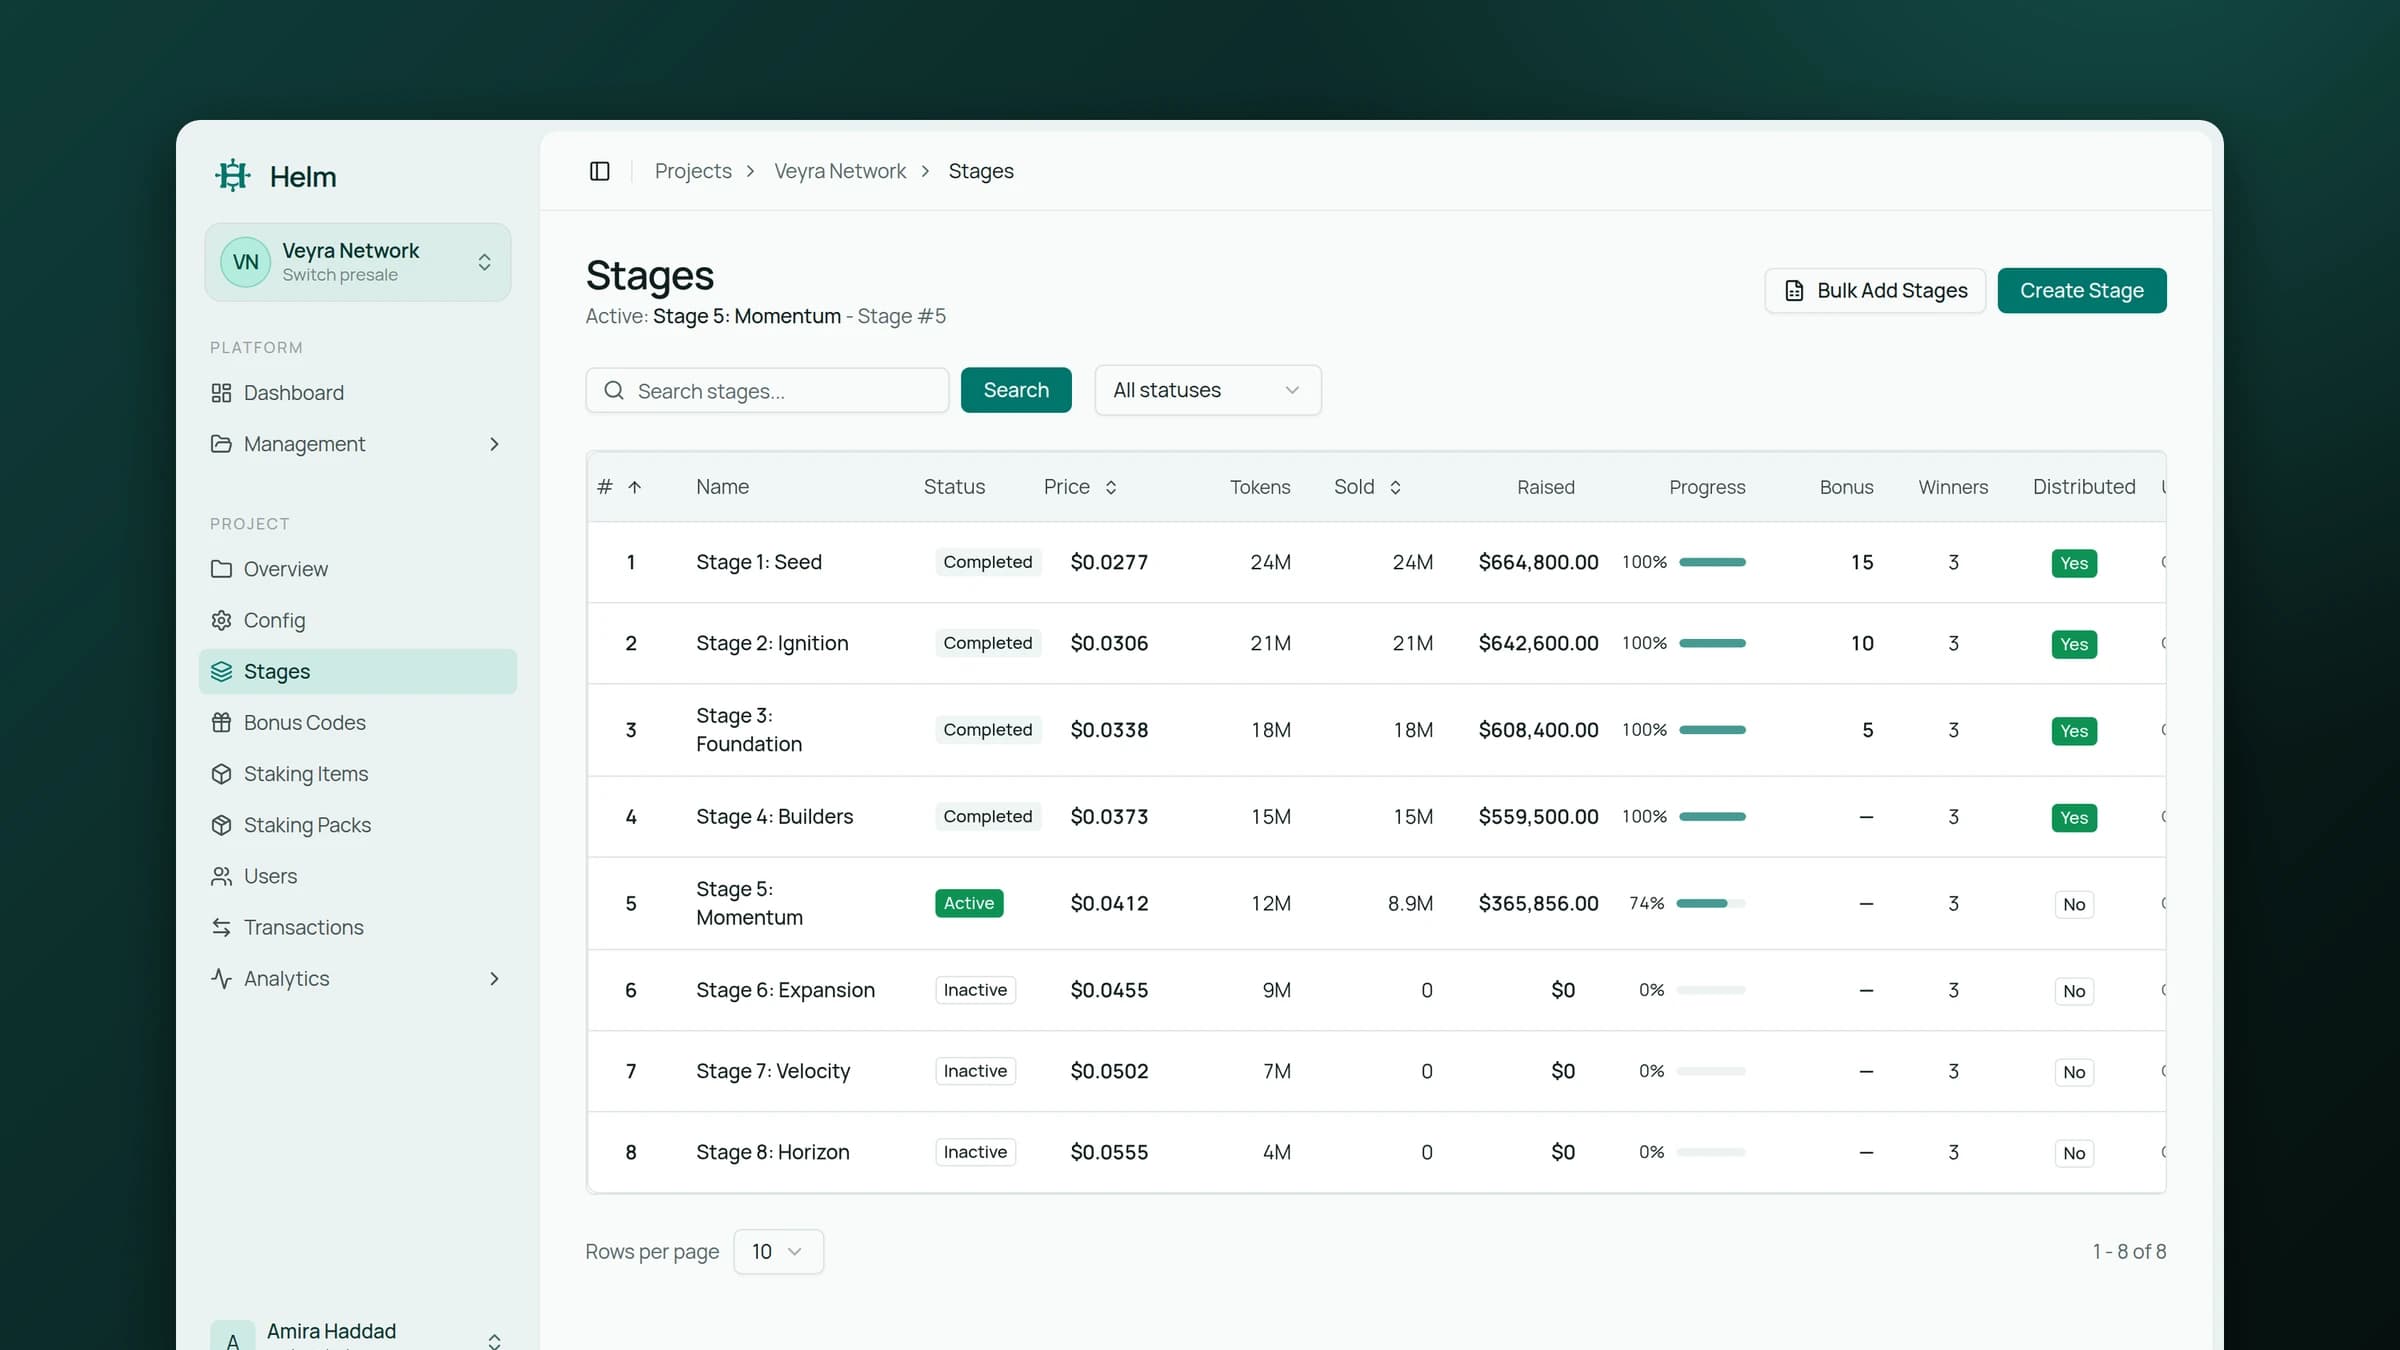2400x1350 pixels.
Task: Click Stage 1 Seed Yes distributed badge
Action: (2074, 563)
